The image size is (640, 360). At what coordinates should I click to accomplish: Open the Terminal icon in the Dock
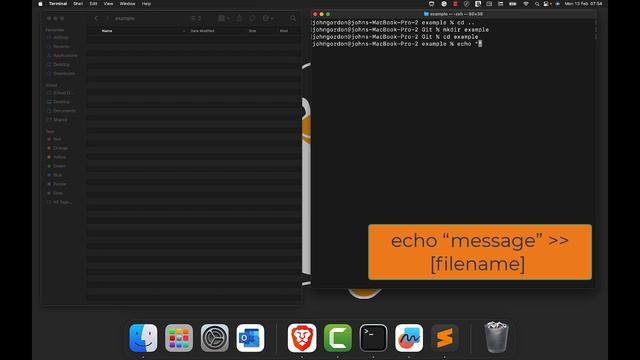[x=373, y=338]
